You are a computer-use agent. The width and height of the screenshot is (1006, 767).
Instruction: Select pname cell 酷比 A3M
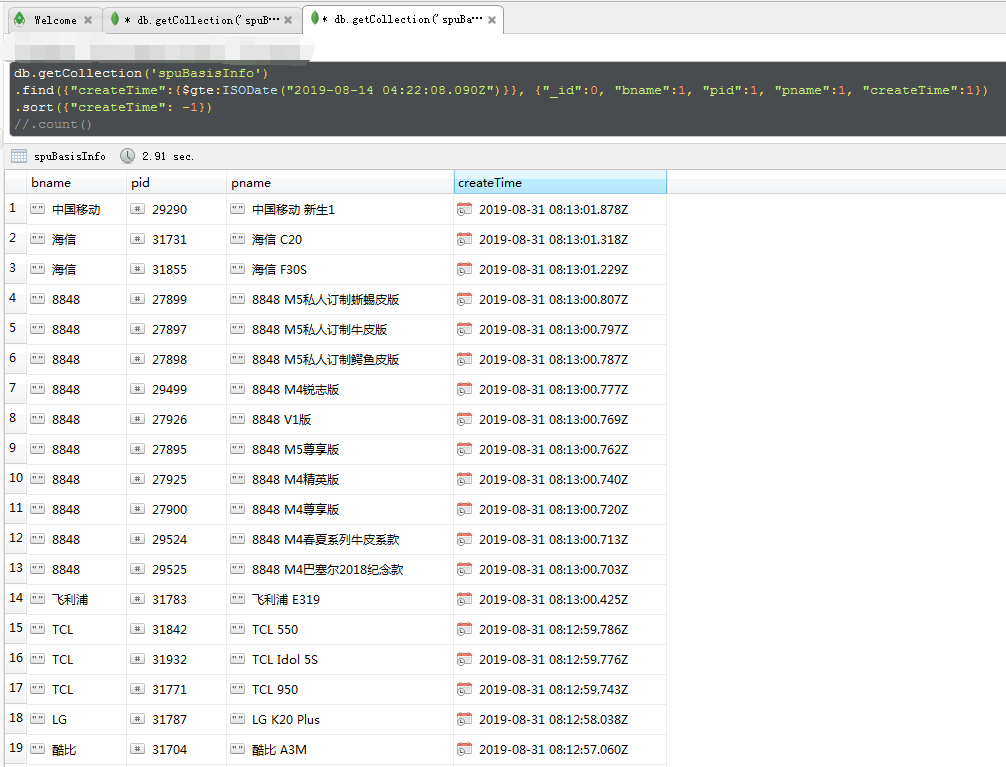[x=340, y=749]
